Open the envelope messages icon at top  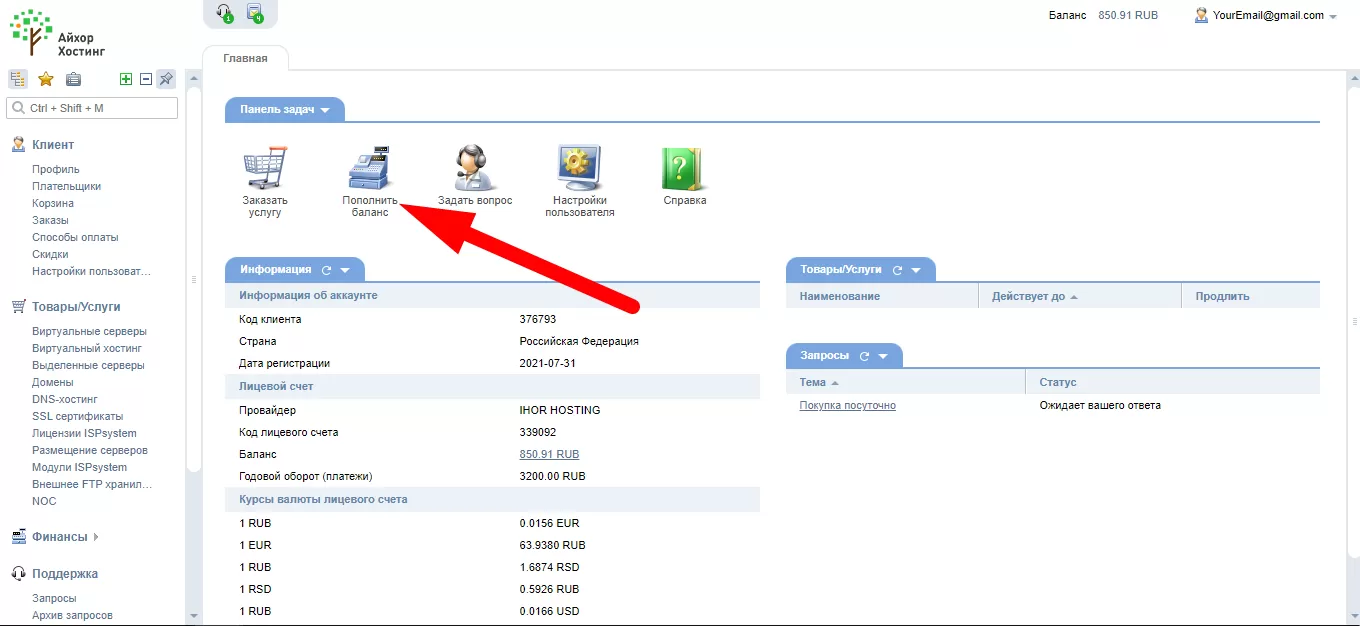[x=255, y=13]
